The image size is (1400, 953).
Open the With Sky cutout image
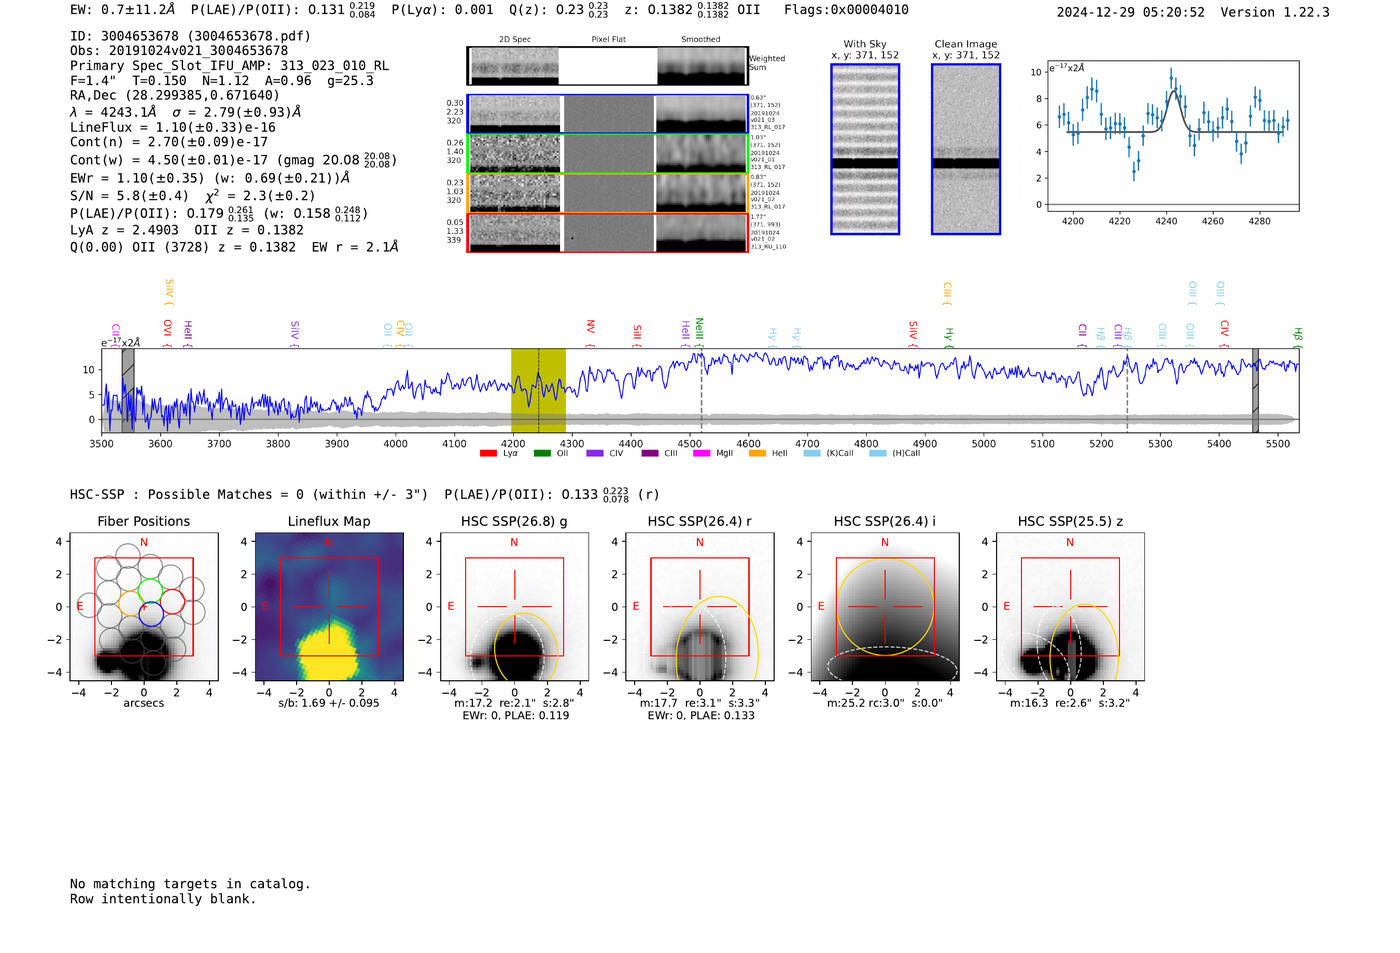[865, 149]
